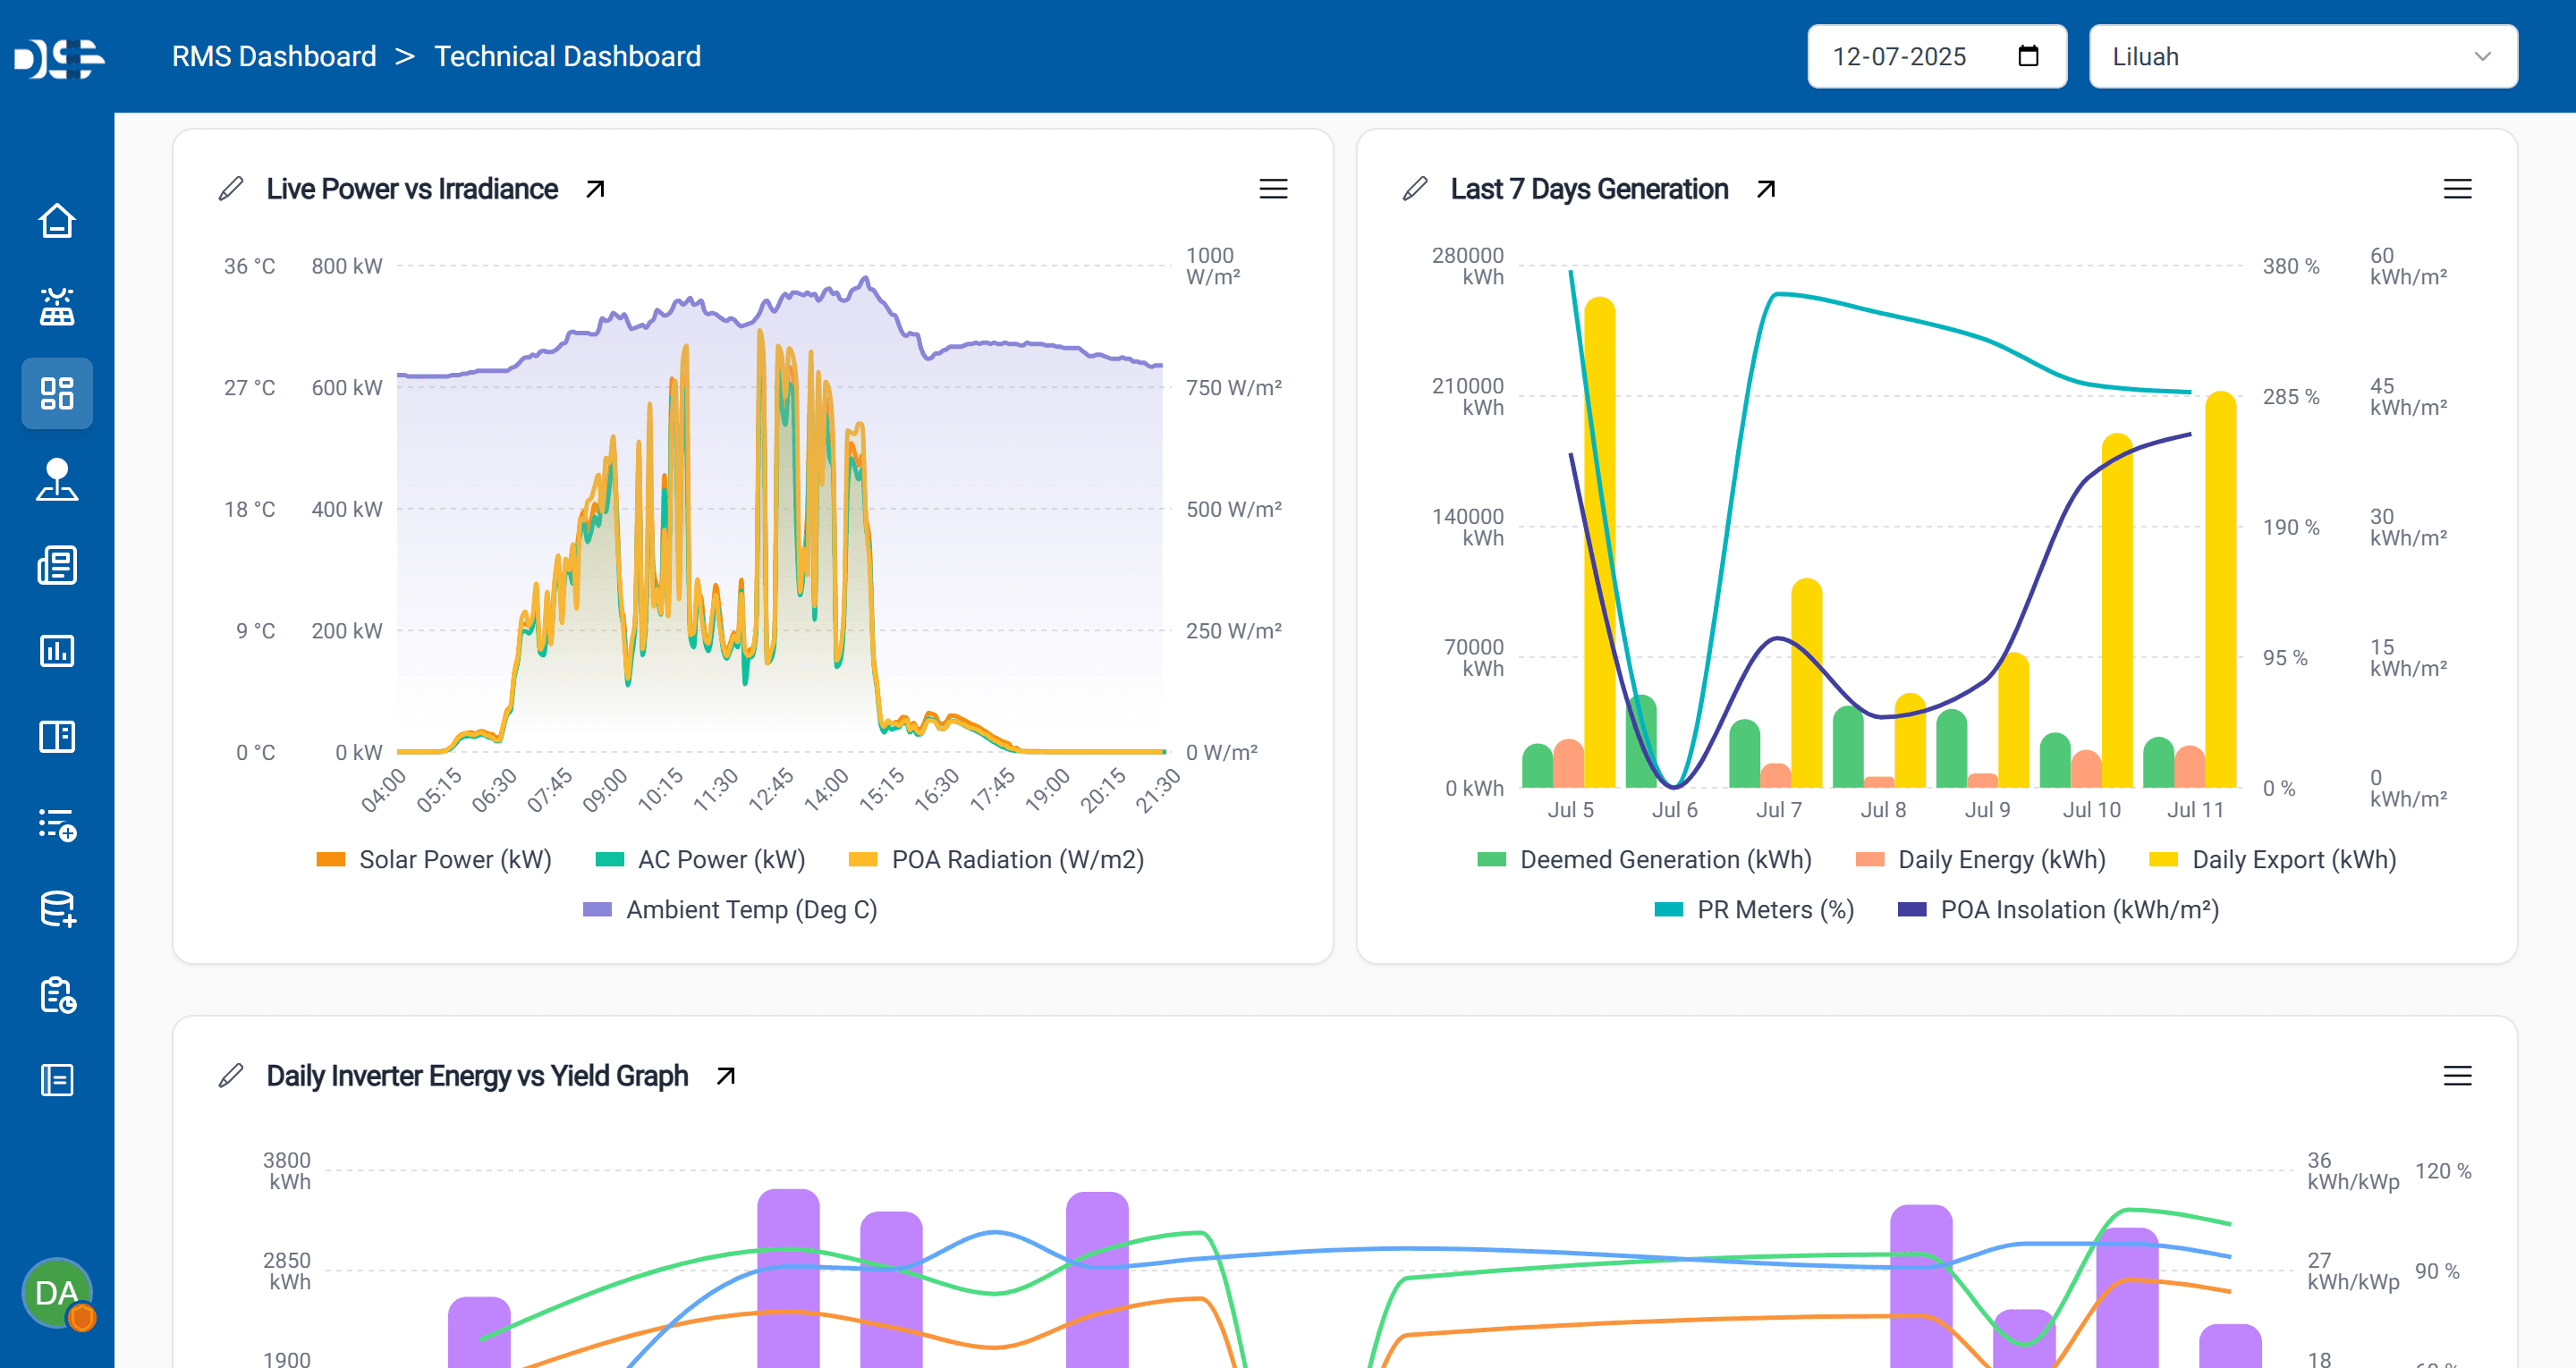Image resolution: width=2576 pixels, height=1368 pixels.
Task: Click the DA user avatar
Action: pyautogui.click(x=57, y=1293)
